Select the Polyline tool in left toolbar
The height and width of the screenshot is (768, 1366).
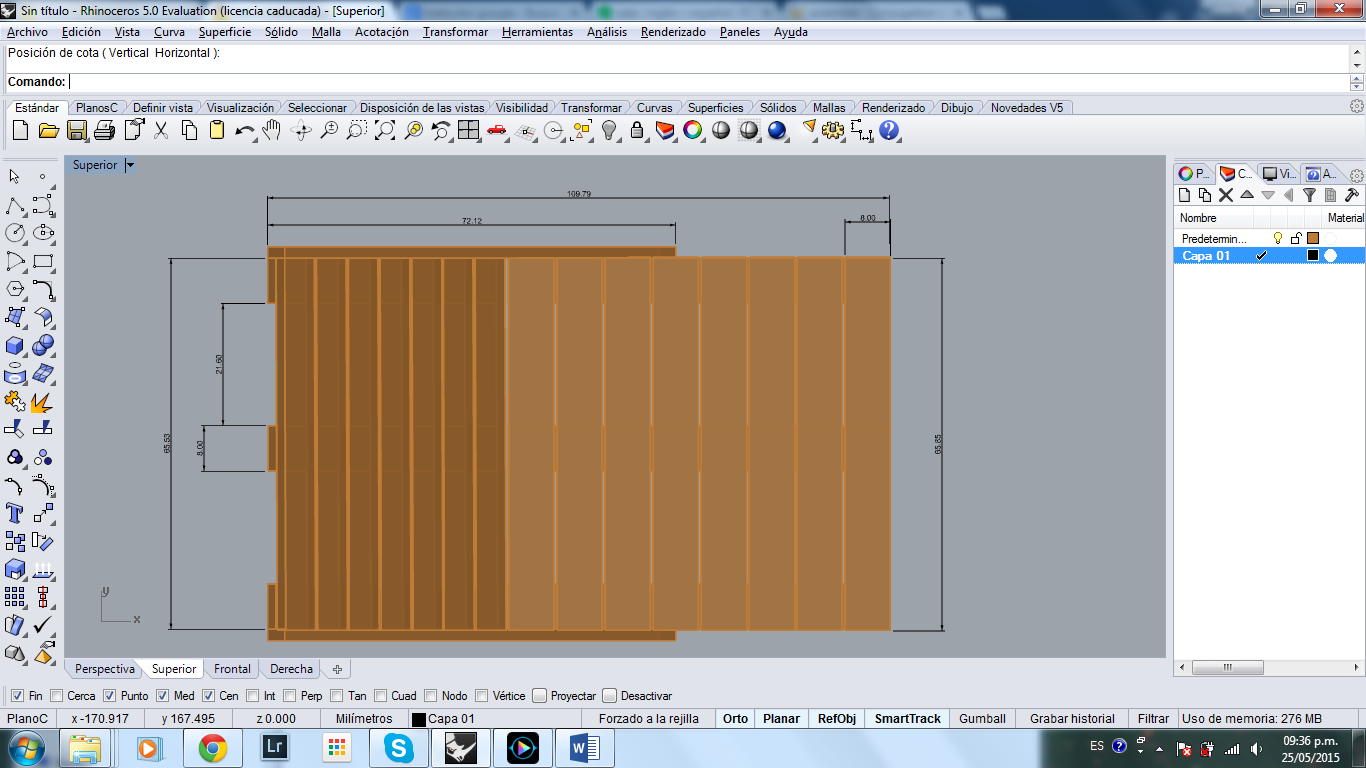coord(15,205)
